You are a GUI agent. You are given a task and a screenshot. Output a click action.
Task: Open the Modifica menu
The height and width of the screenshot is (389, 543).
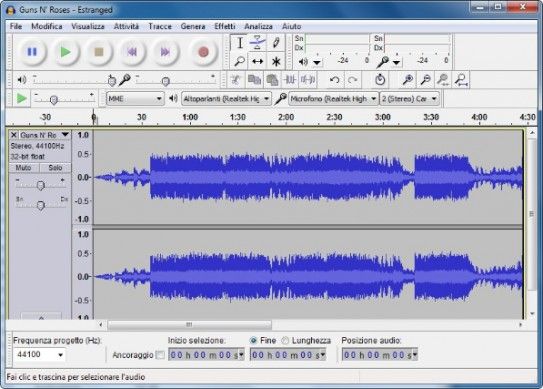[47, 26]
